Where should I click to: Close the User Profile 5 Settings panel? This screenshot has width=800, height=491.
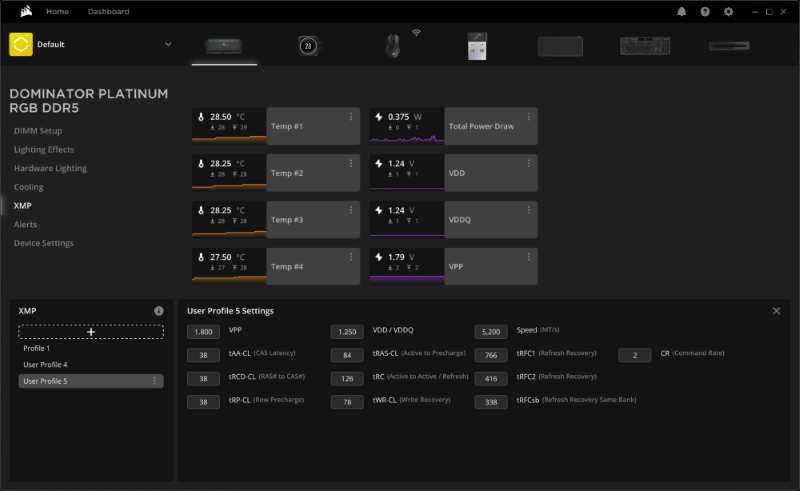point(776,311)
